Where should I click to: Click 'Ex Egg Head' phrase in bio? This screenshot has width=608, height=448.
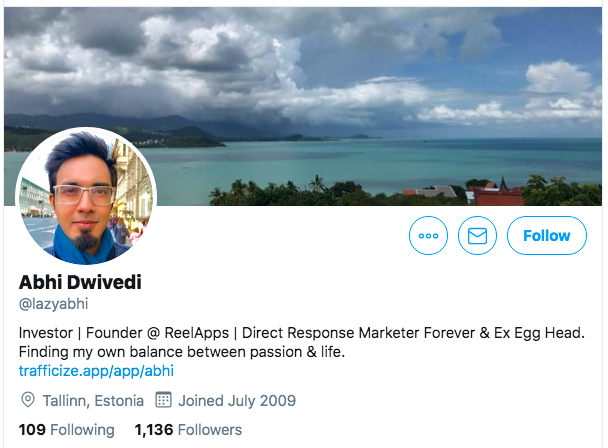(538, 333)
